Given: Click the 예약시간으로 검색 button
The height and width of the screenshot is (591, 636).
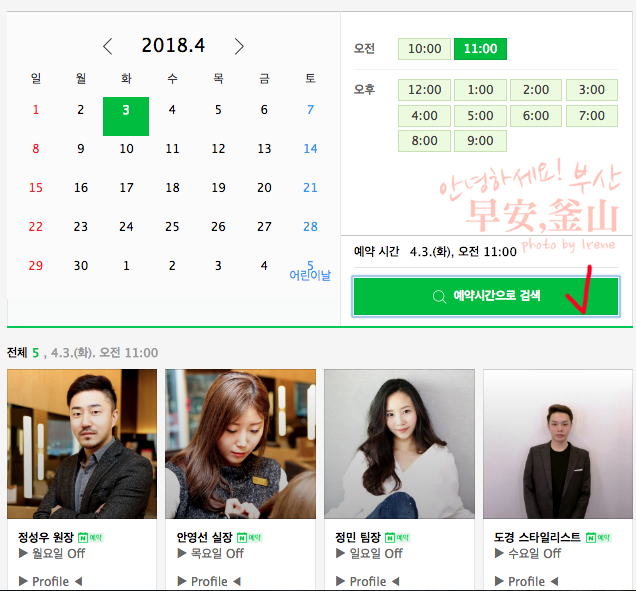Looking at the screenshot, I should point(486,297).
